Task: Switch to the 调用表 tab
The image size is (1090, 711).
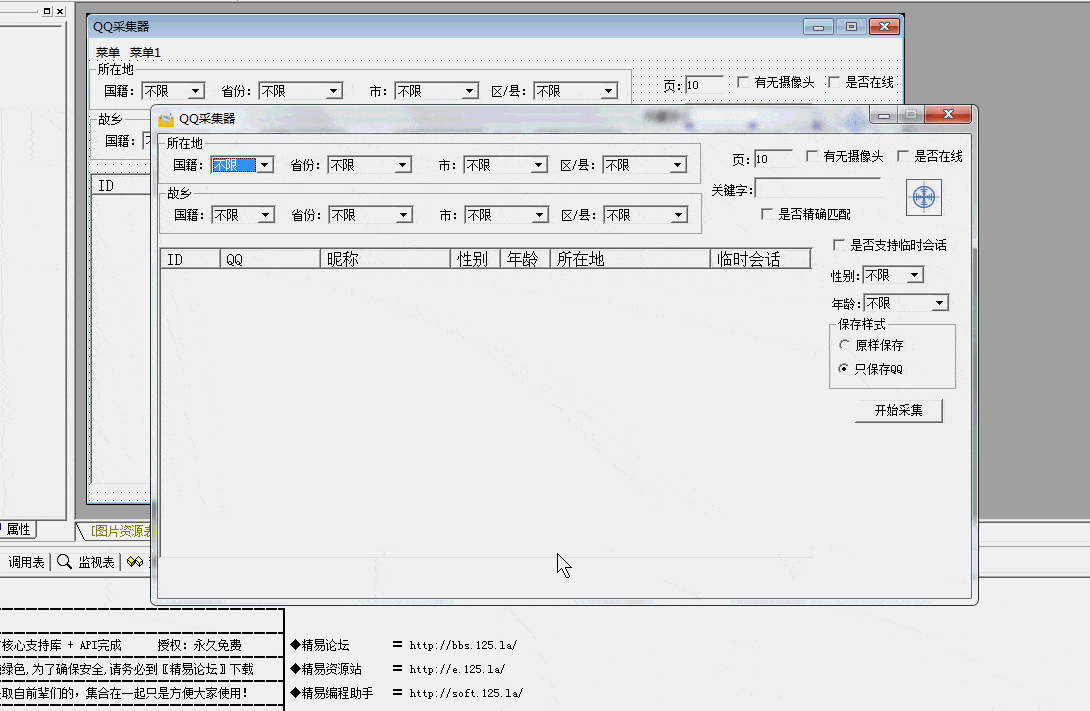Action: point(26,562)
